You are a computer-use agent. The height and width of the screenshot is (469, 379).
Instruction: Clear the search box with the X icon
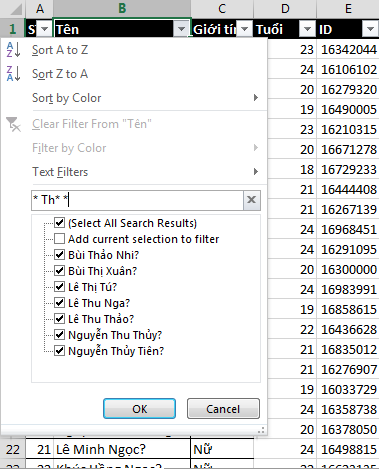pyautogui.click(x=252, y=200)
